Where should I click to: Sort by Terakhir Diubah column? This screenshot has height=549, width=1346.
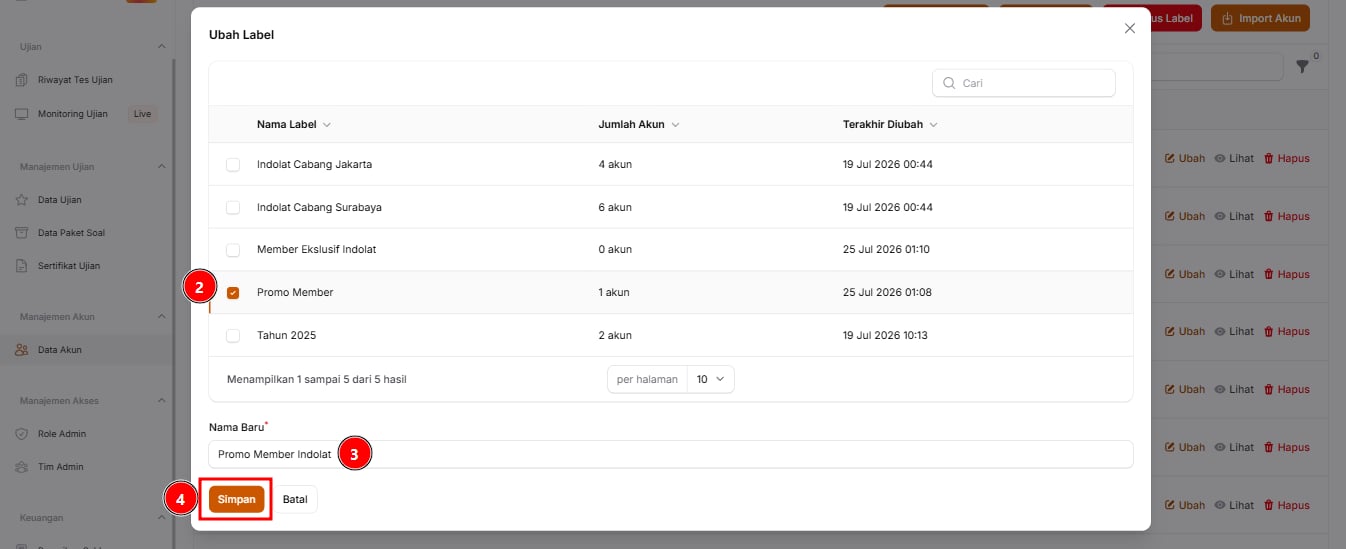(x=890, y=125)
